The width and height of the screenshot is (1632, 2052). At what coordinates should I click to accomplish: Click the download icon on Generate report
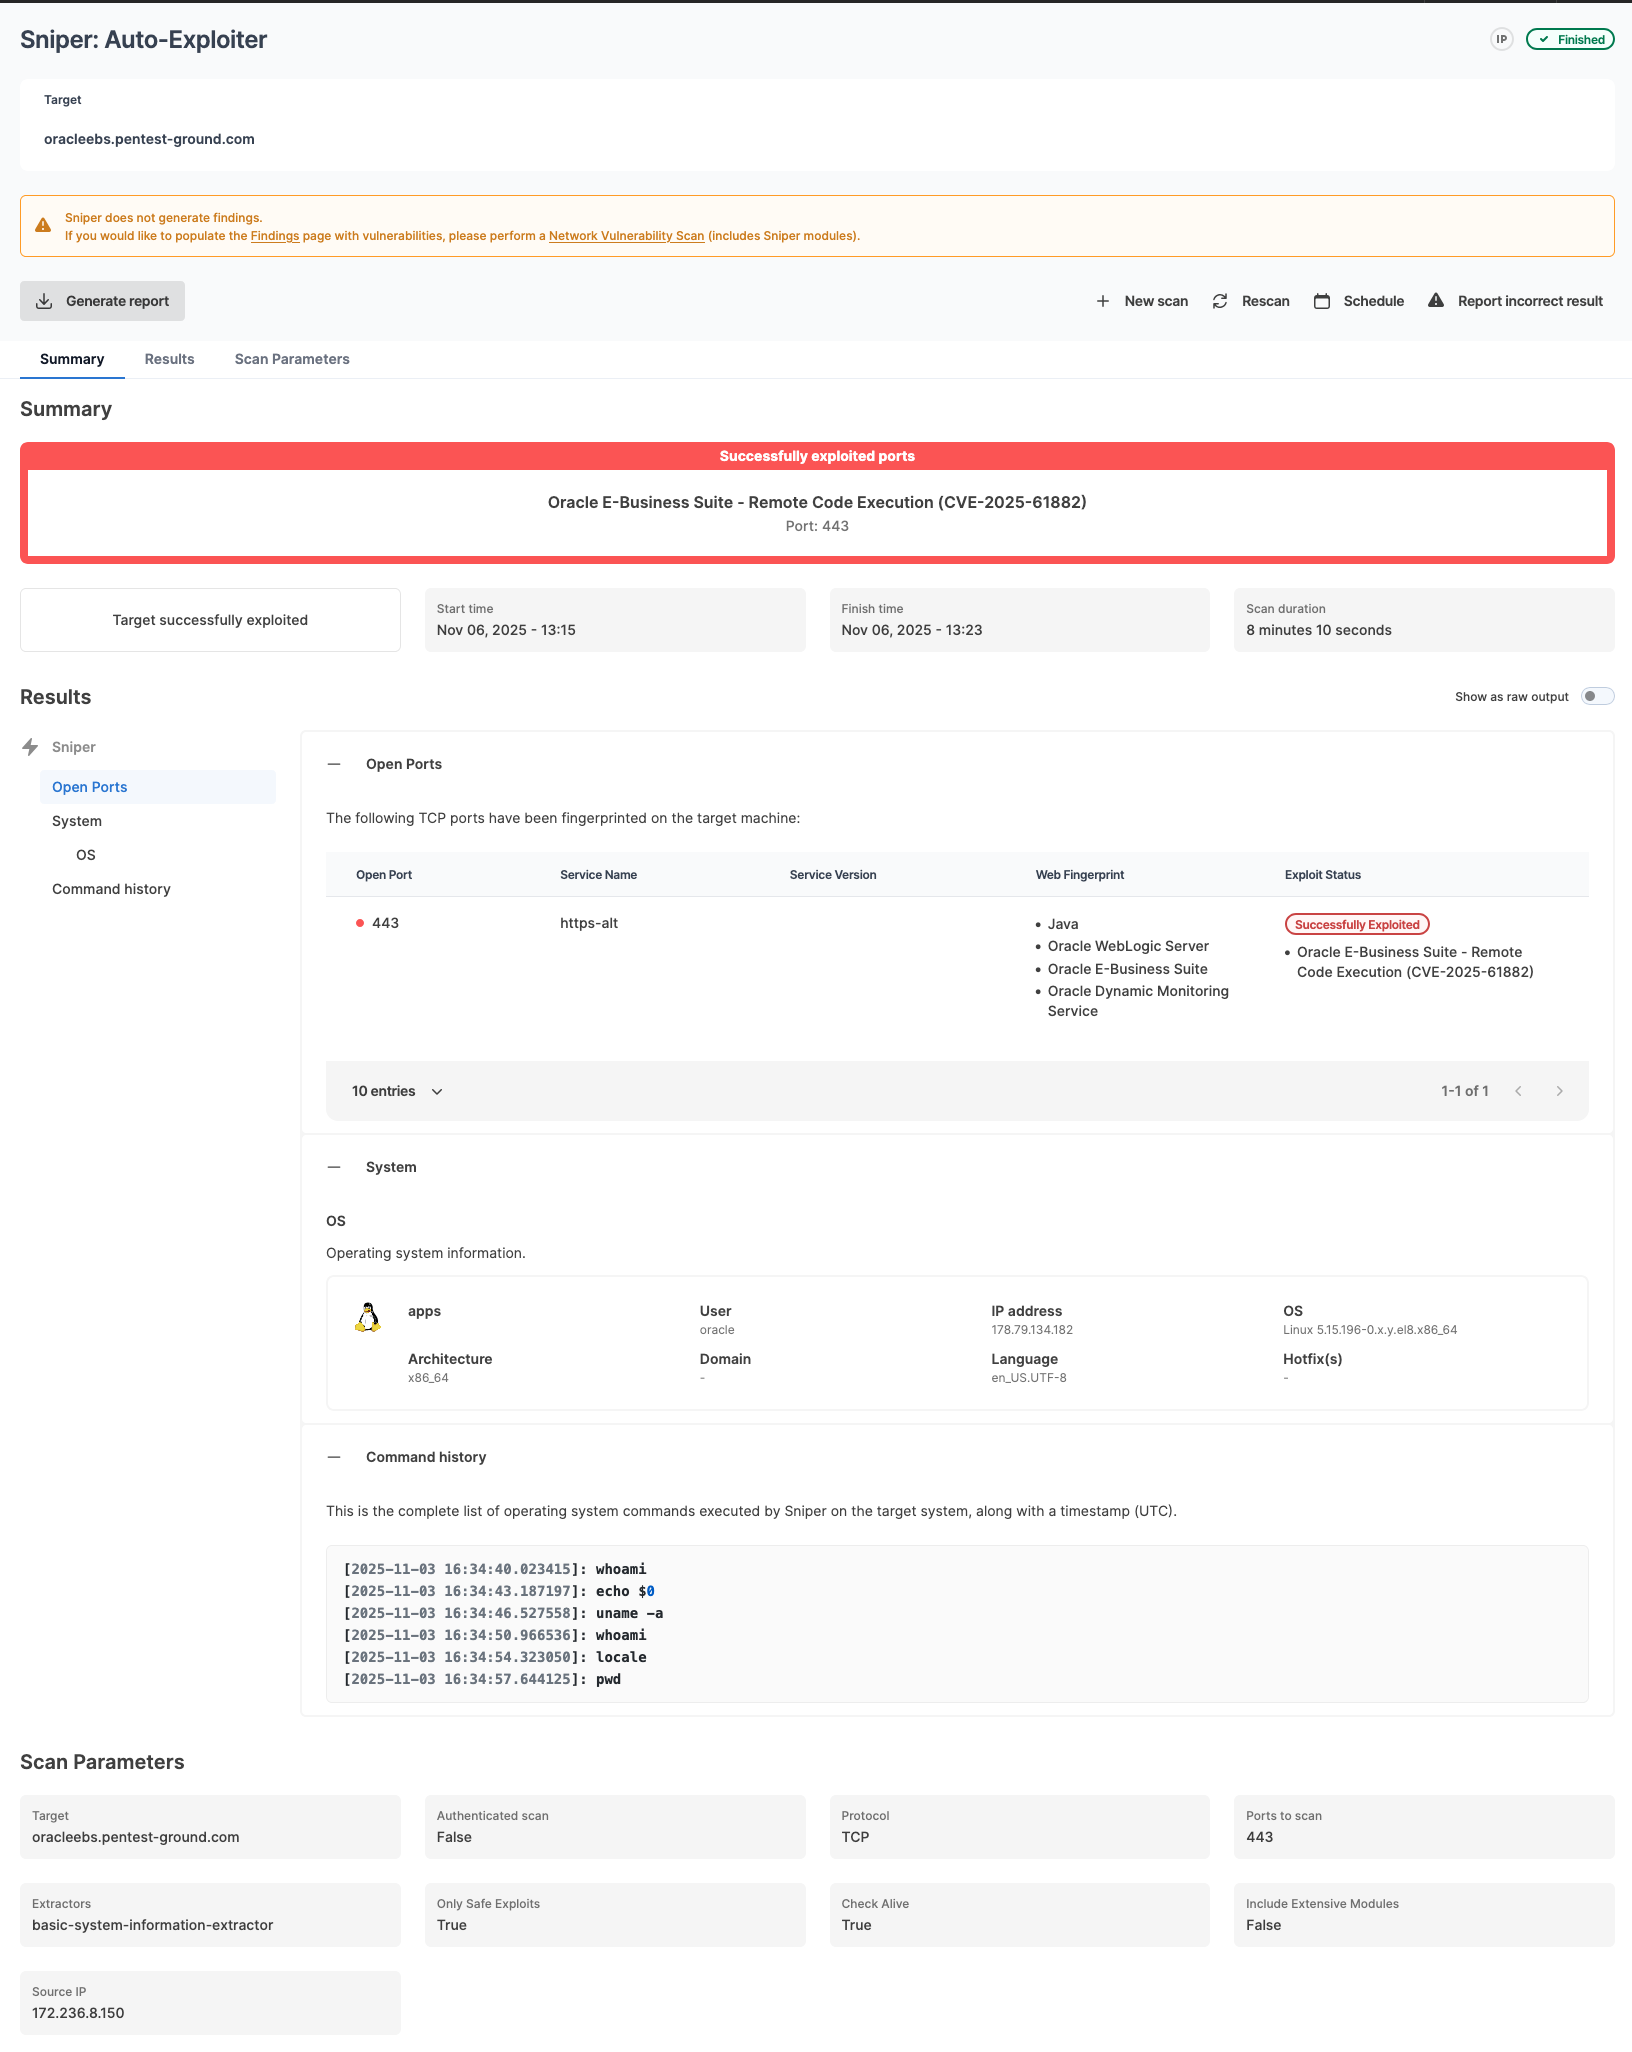(x=44, y=301)
